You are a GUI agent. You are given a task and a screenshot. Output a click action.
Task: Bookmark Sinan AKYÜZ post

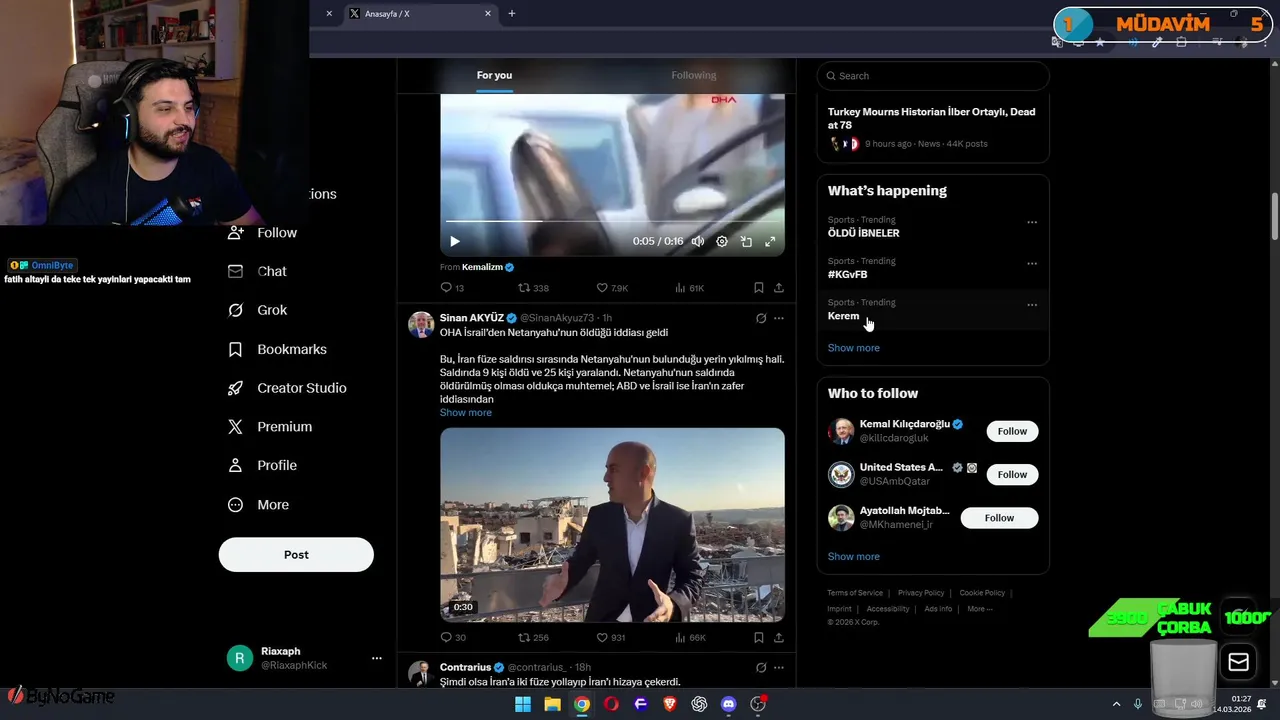pos(759,637)
